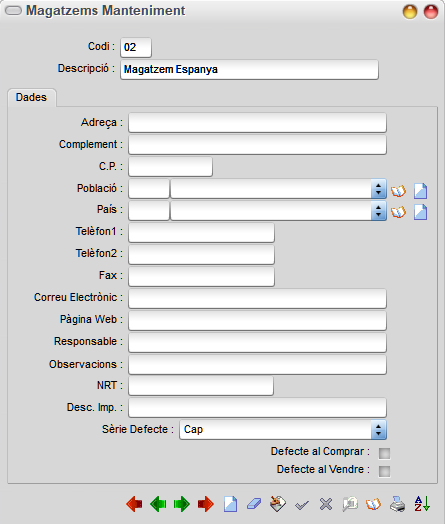This screenshot has width=445, height=524.
Task: Open the search magnifier icon
Action: (350, 504)
